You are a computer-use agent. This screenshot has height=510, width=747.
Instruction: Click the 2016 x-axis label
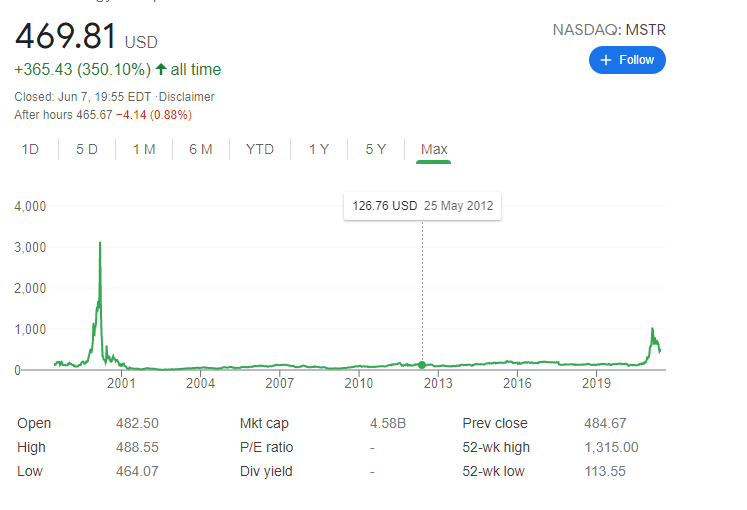[517, 383]
